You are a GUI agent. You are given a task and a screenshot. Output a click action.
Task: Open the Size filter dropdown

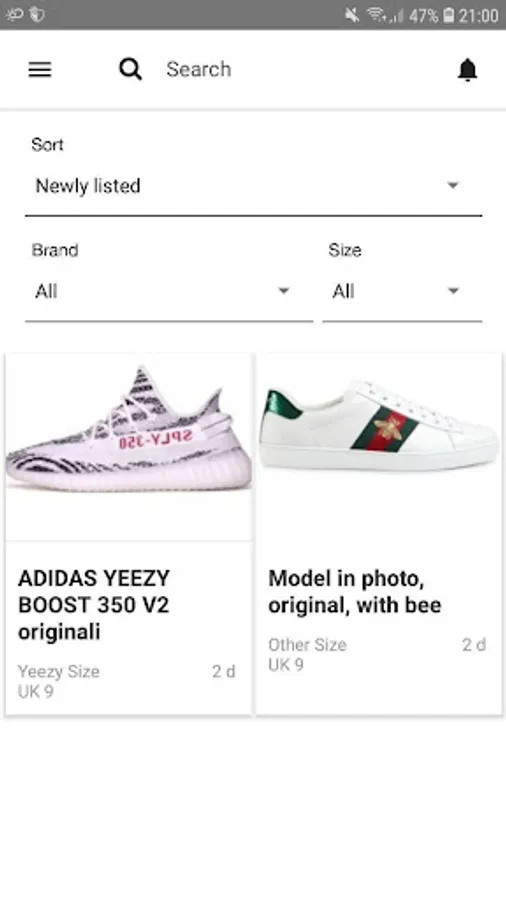click(402, 291)
